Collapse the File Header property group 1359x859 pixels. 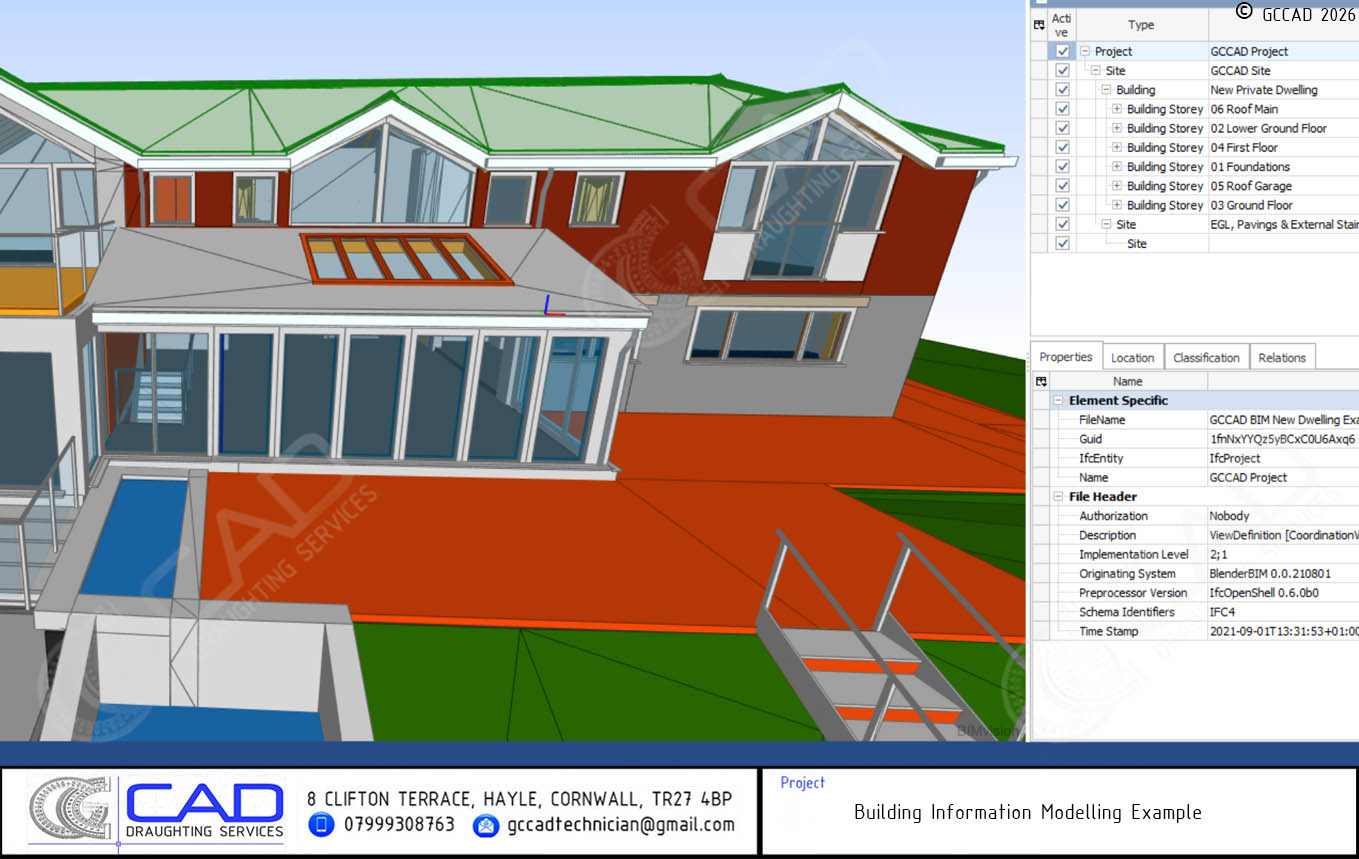tap(1058, 497)
